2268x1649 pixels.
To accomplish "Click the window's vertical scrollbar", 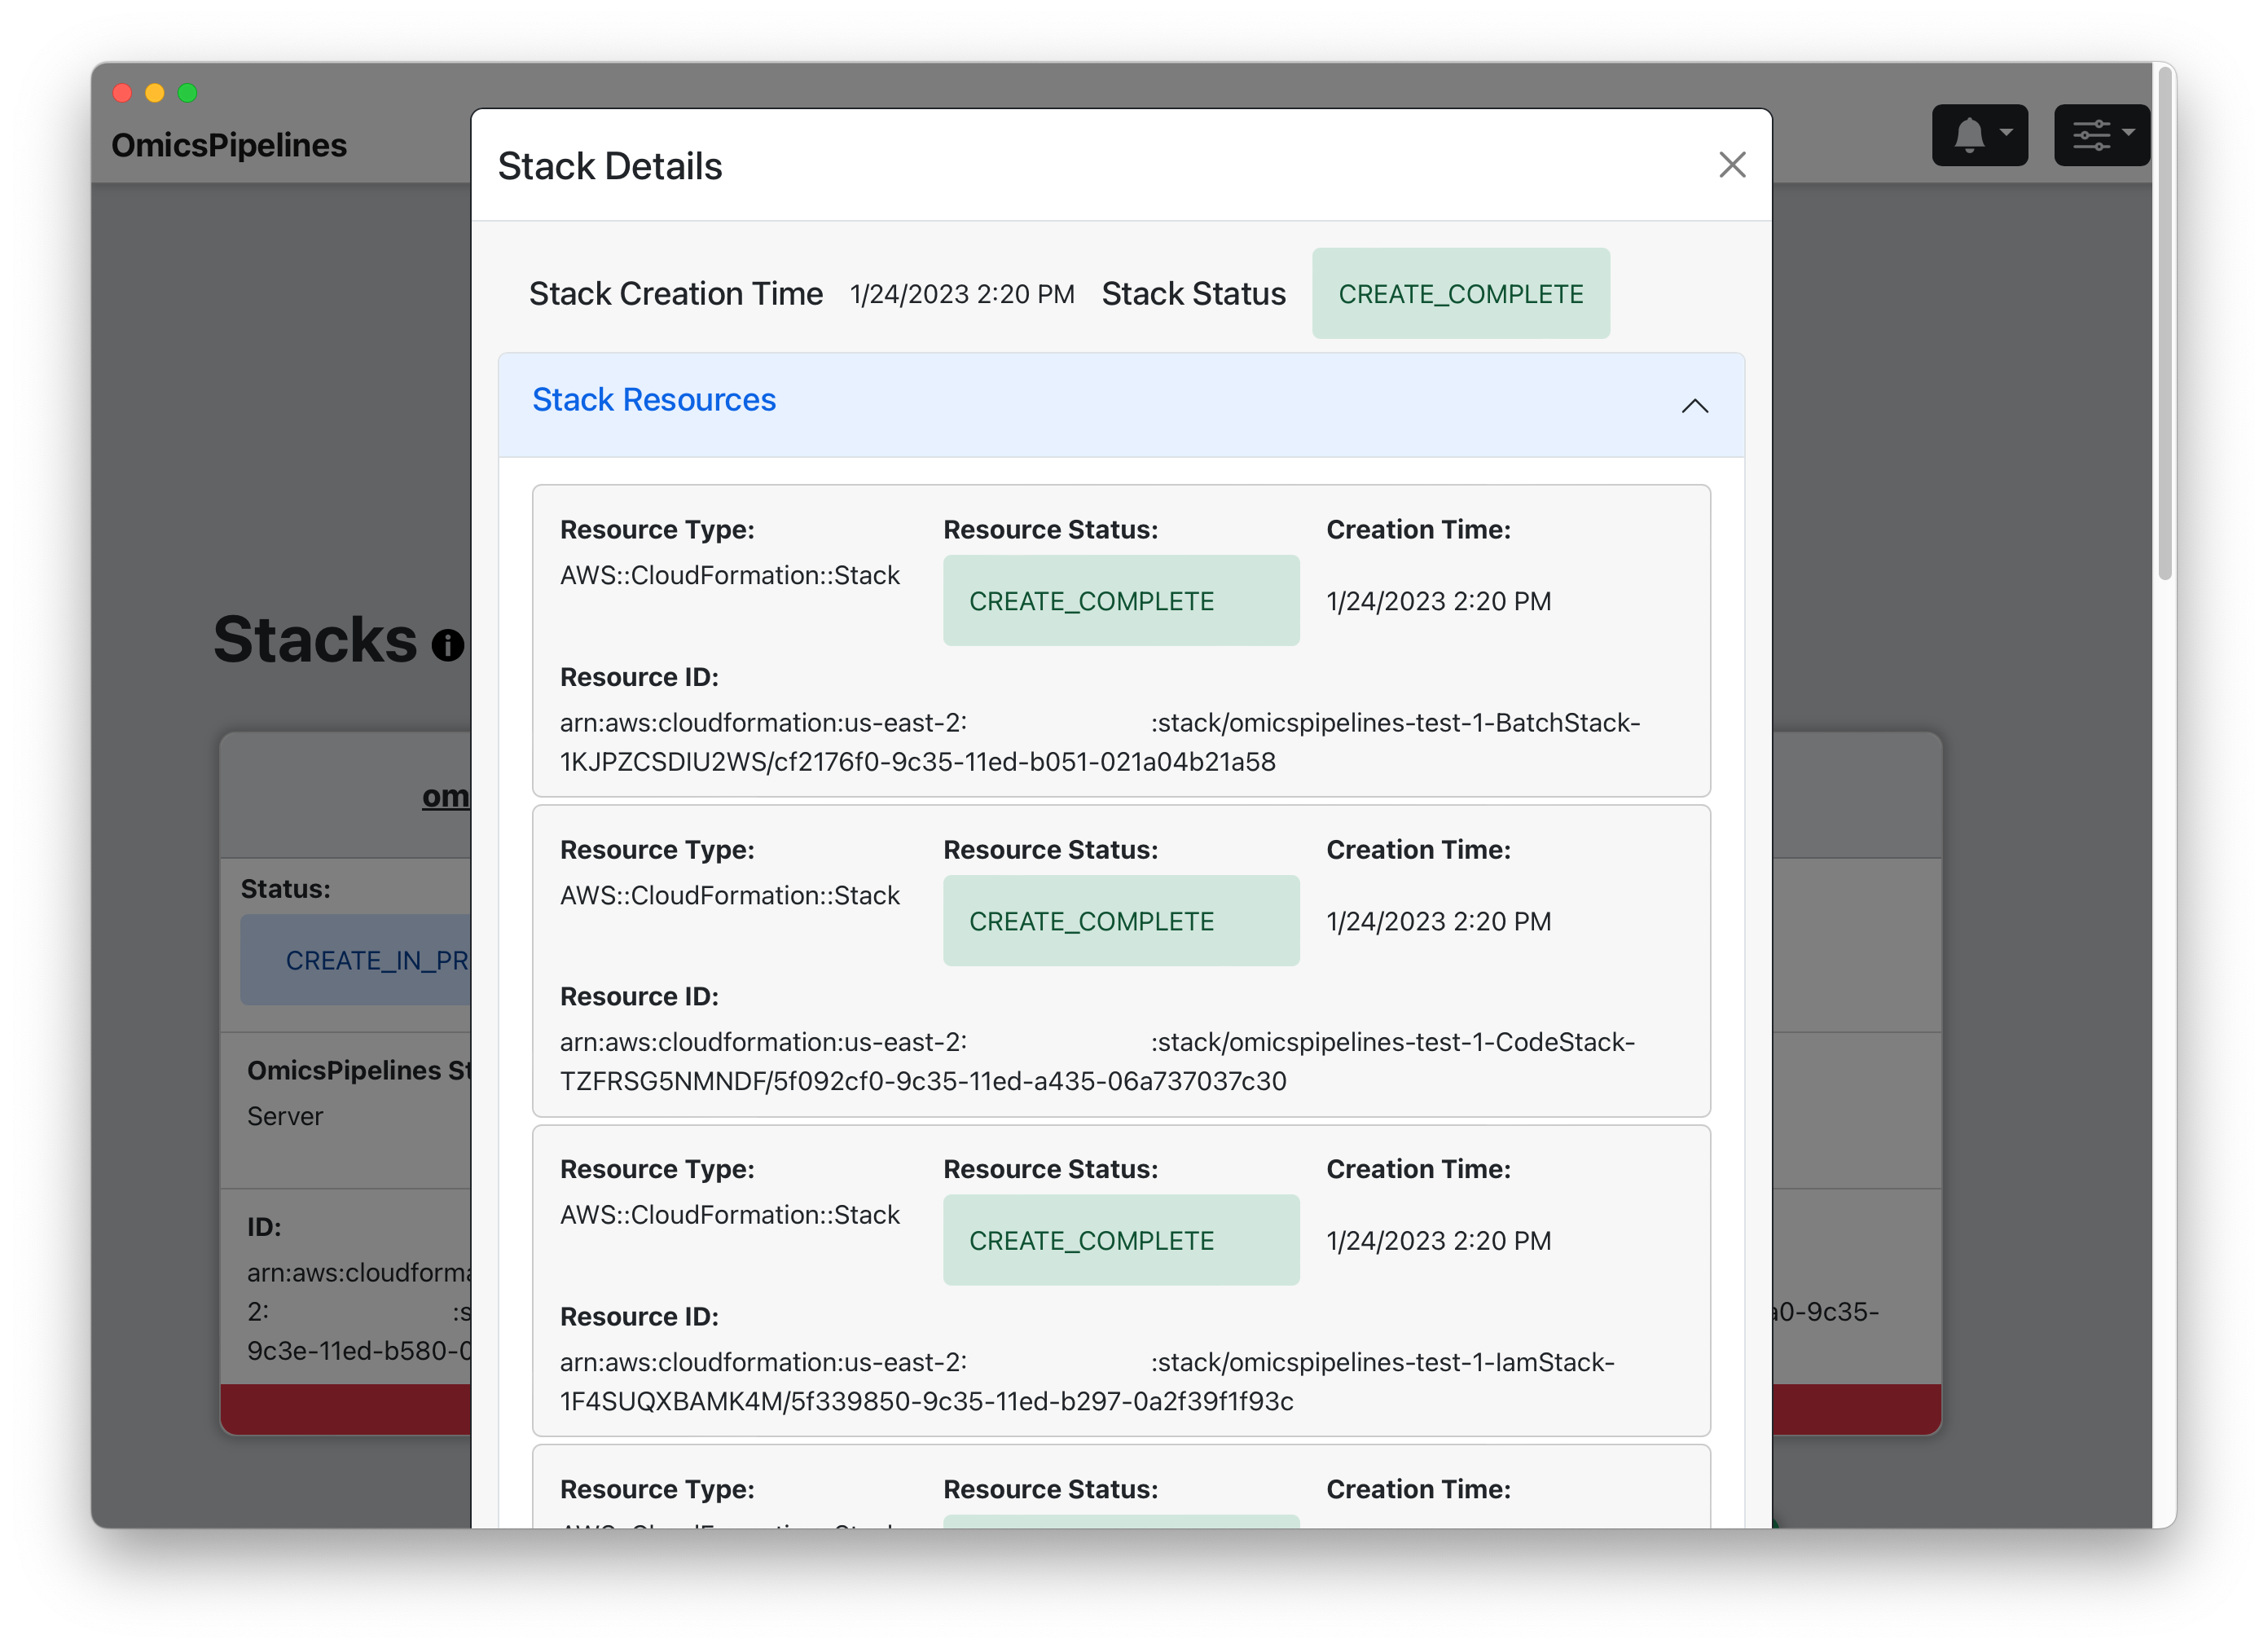I will (x=2165, y=323).
